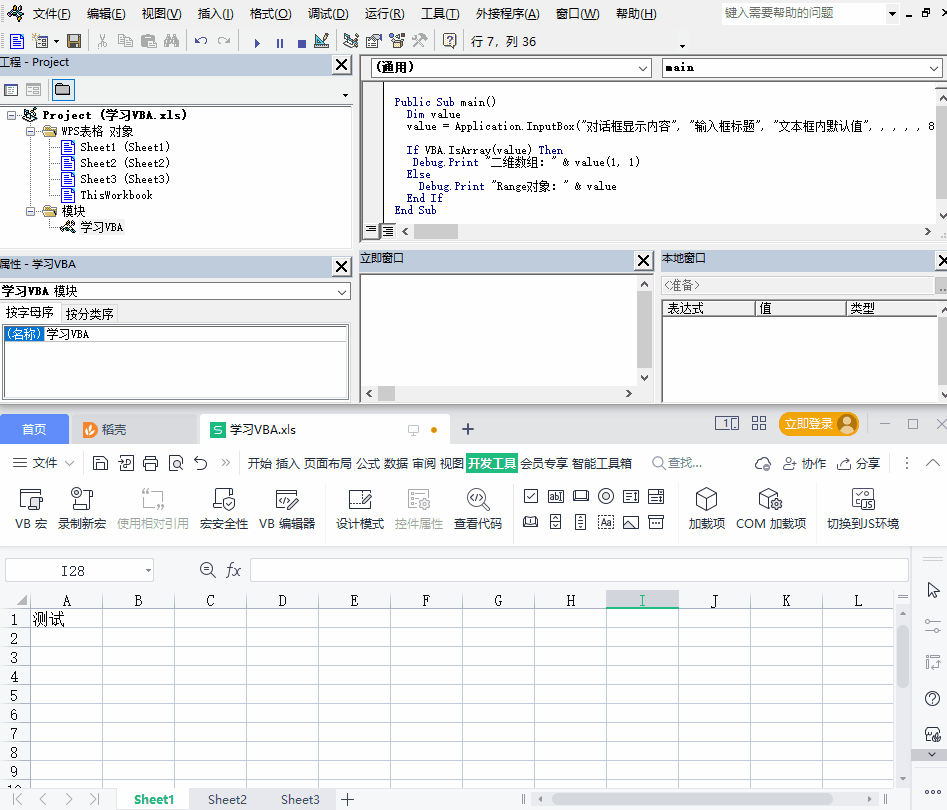
Task: Select Sheet1 (Sheet1) in project tree
Action: click(124, 147)
